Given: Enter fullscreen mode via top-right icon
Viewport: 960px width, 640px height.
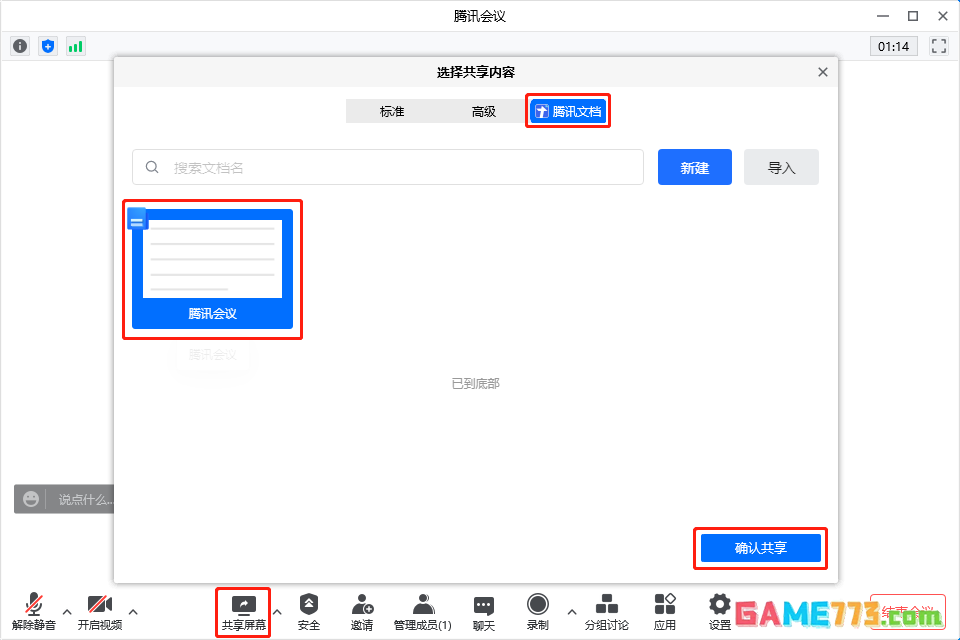Looking at the screenshot, I should [x=938, y=46].
